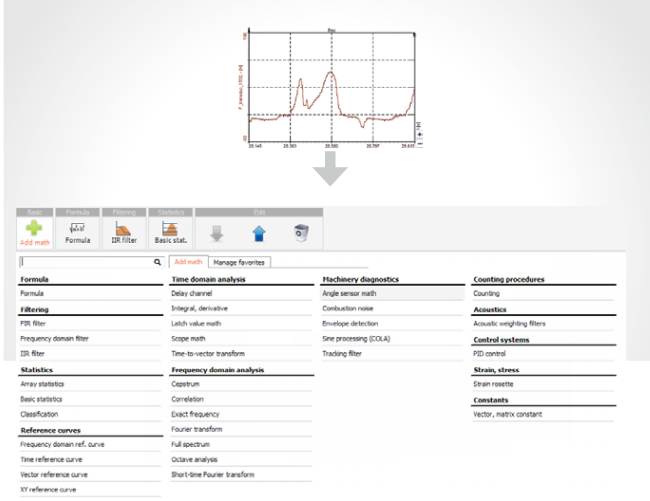Screen dimensions: 650x501
Task: Add Frequency domain ref. curve
Action: pyautogui.click(x=90, y=444)
